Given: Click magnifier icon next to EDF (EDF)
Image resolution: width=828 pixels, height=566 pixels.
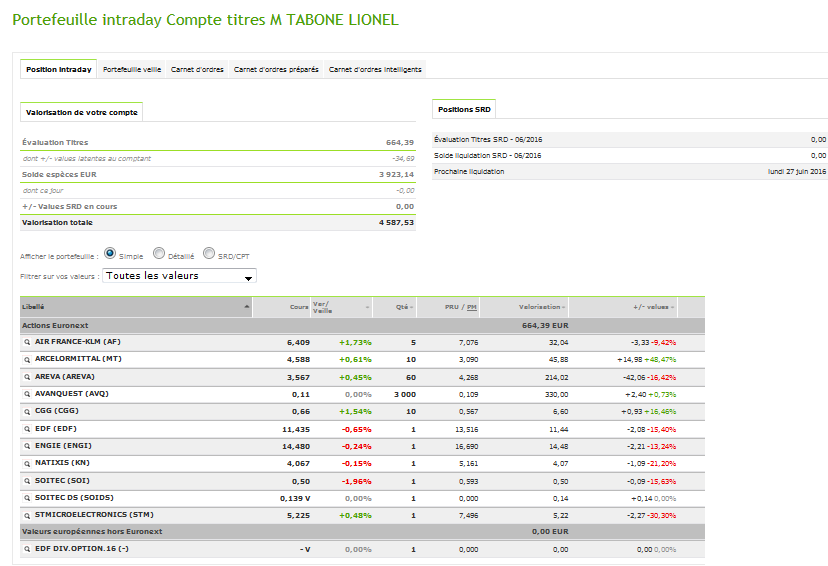Looking at the screenshot, I should coord(27,428).
